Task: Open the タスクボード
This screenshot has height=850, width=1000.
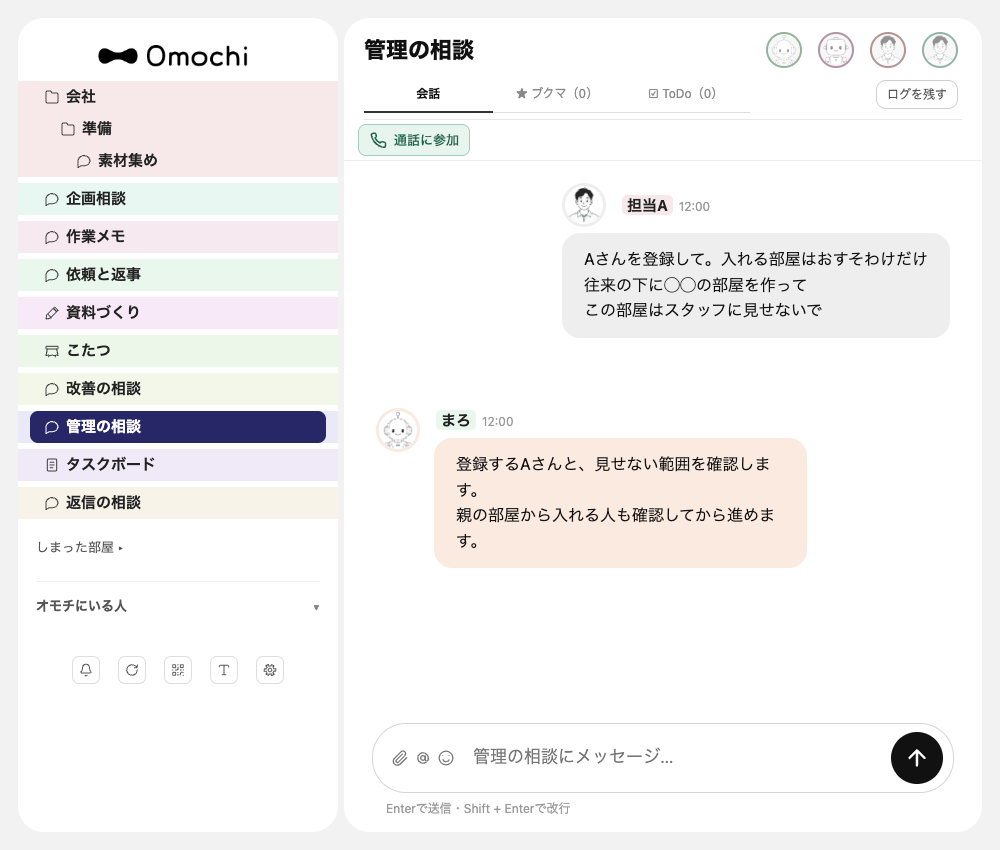Action: tap(178, 465)
